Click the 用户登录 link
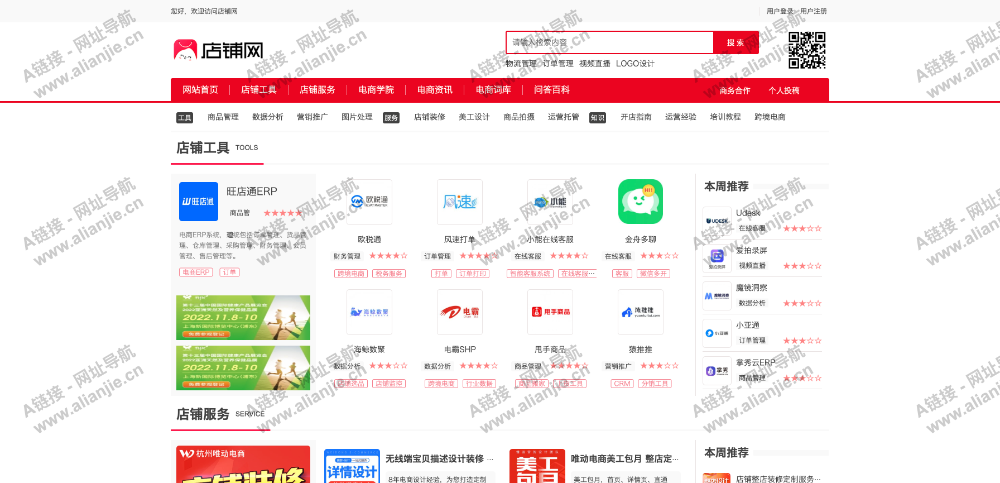Viewport: 1000px width, 483px height. click(x=780, y=11)
